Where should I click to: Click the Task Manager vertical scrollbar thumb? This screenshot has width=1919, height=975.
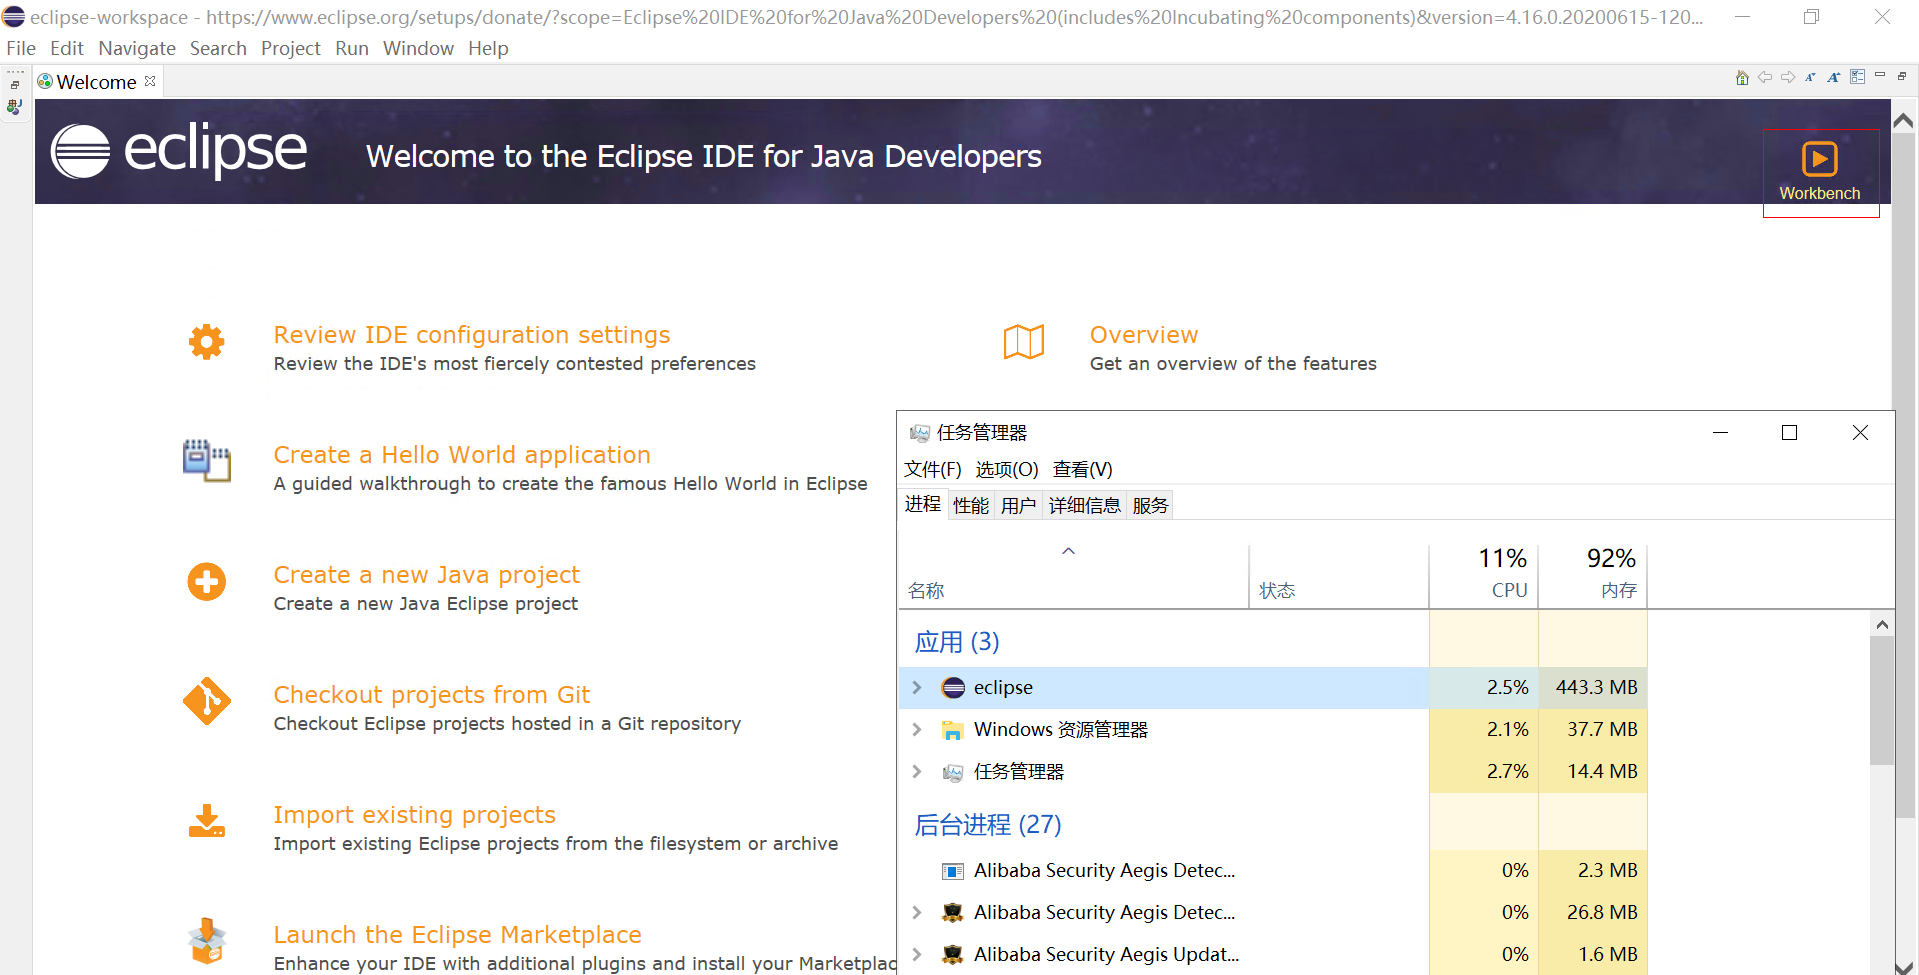1881,700
